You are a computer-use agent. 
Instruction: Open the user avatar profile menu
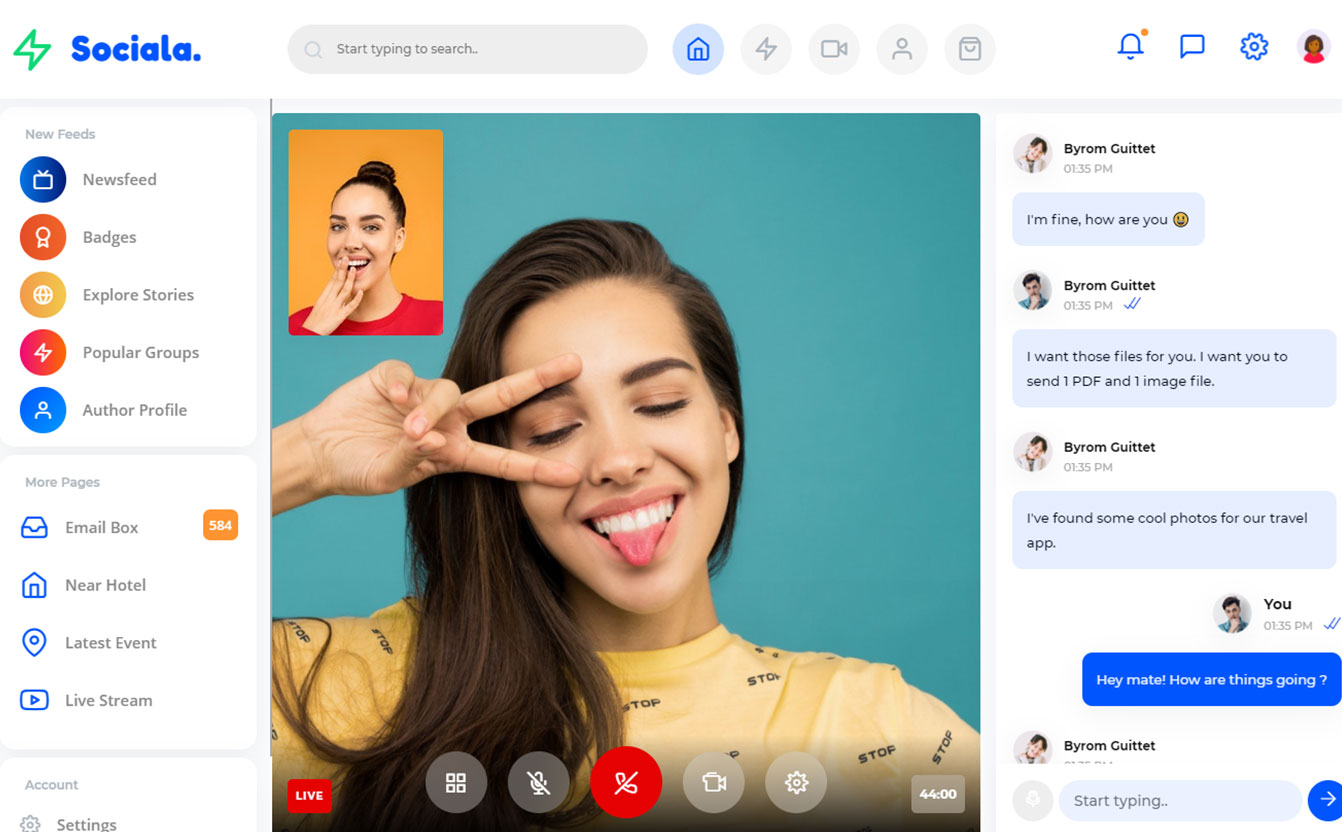(1313, 46)
